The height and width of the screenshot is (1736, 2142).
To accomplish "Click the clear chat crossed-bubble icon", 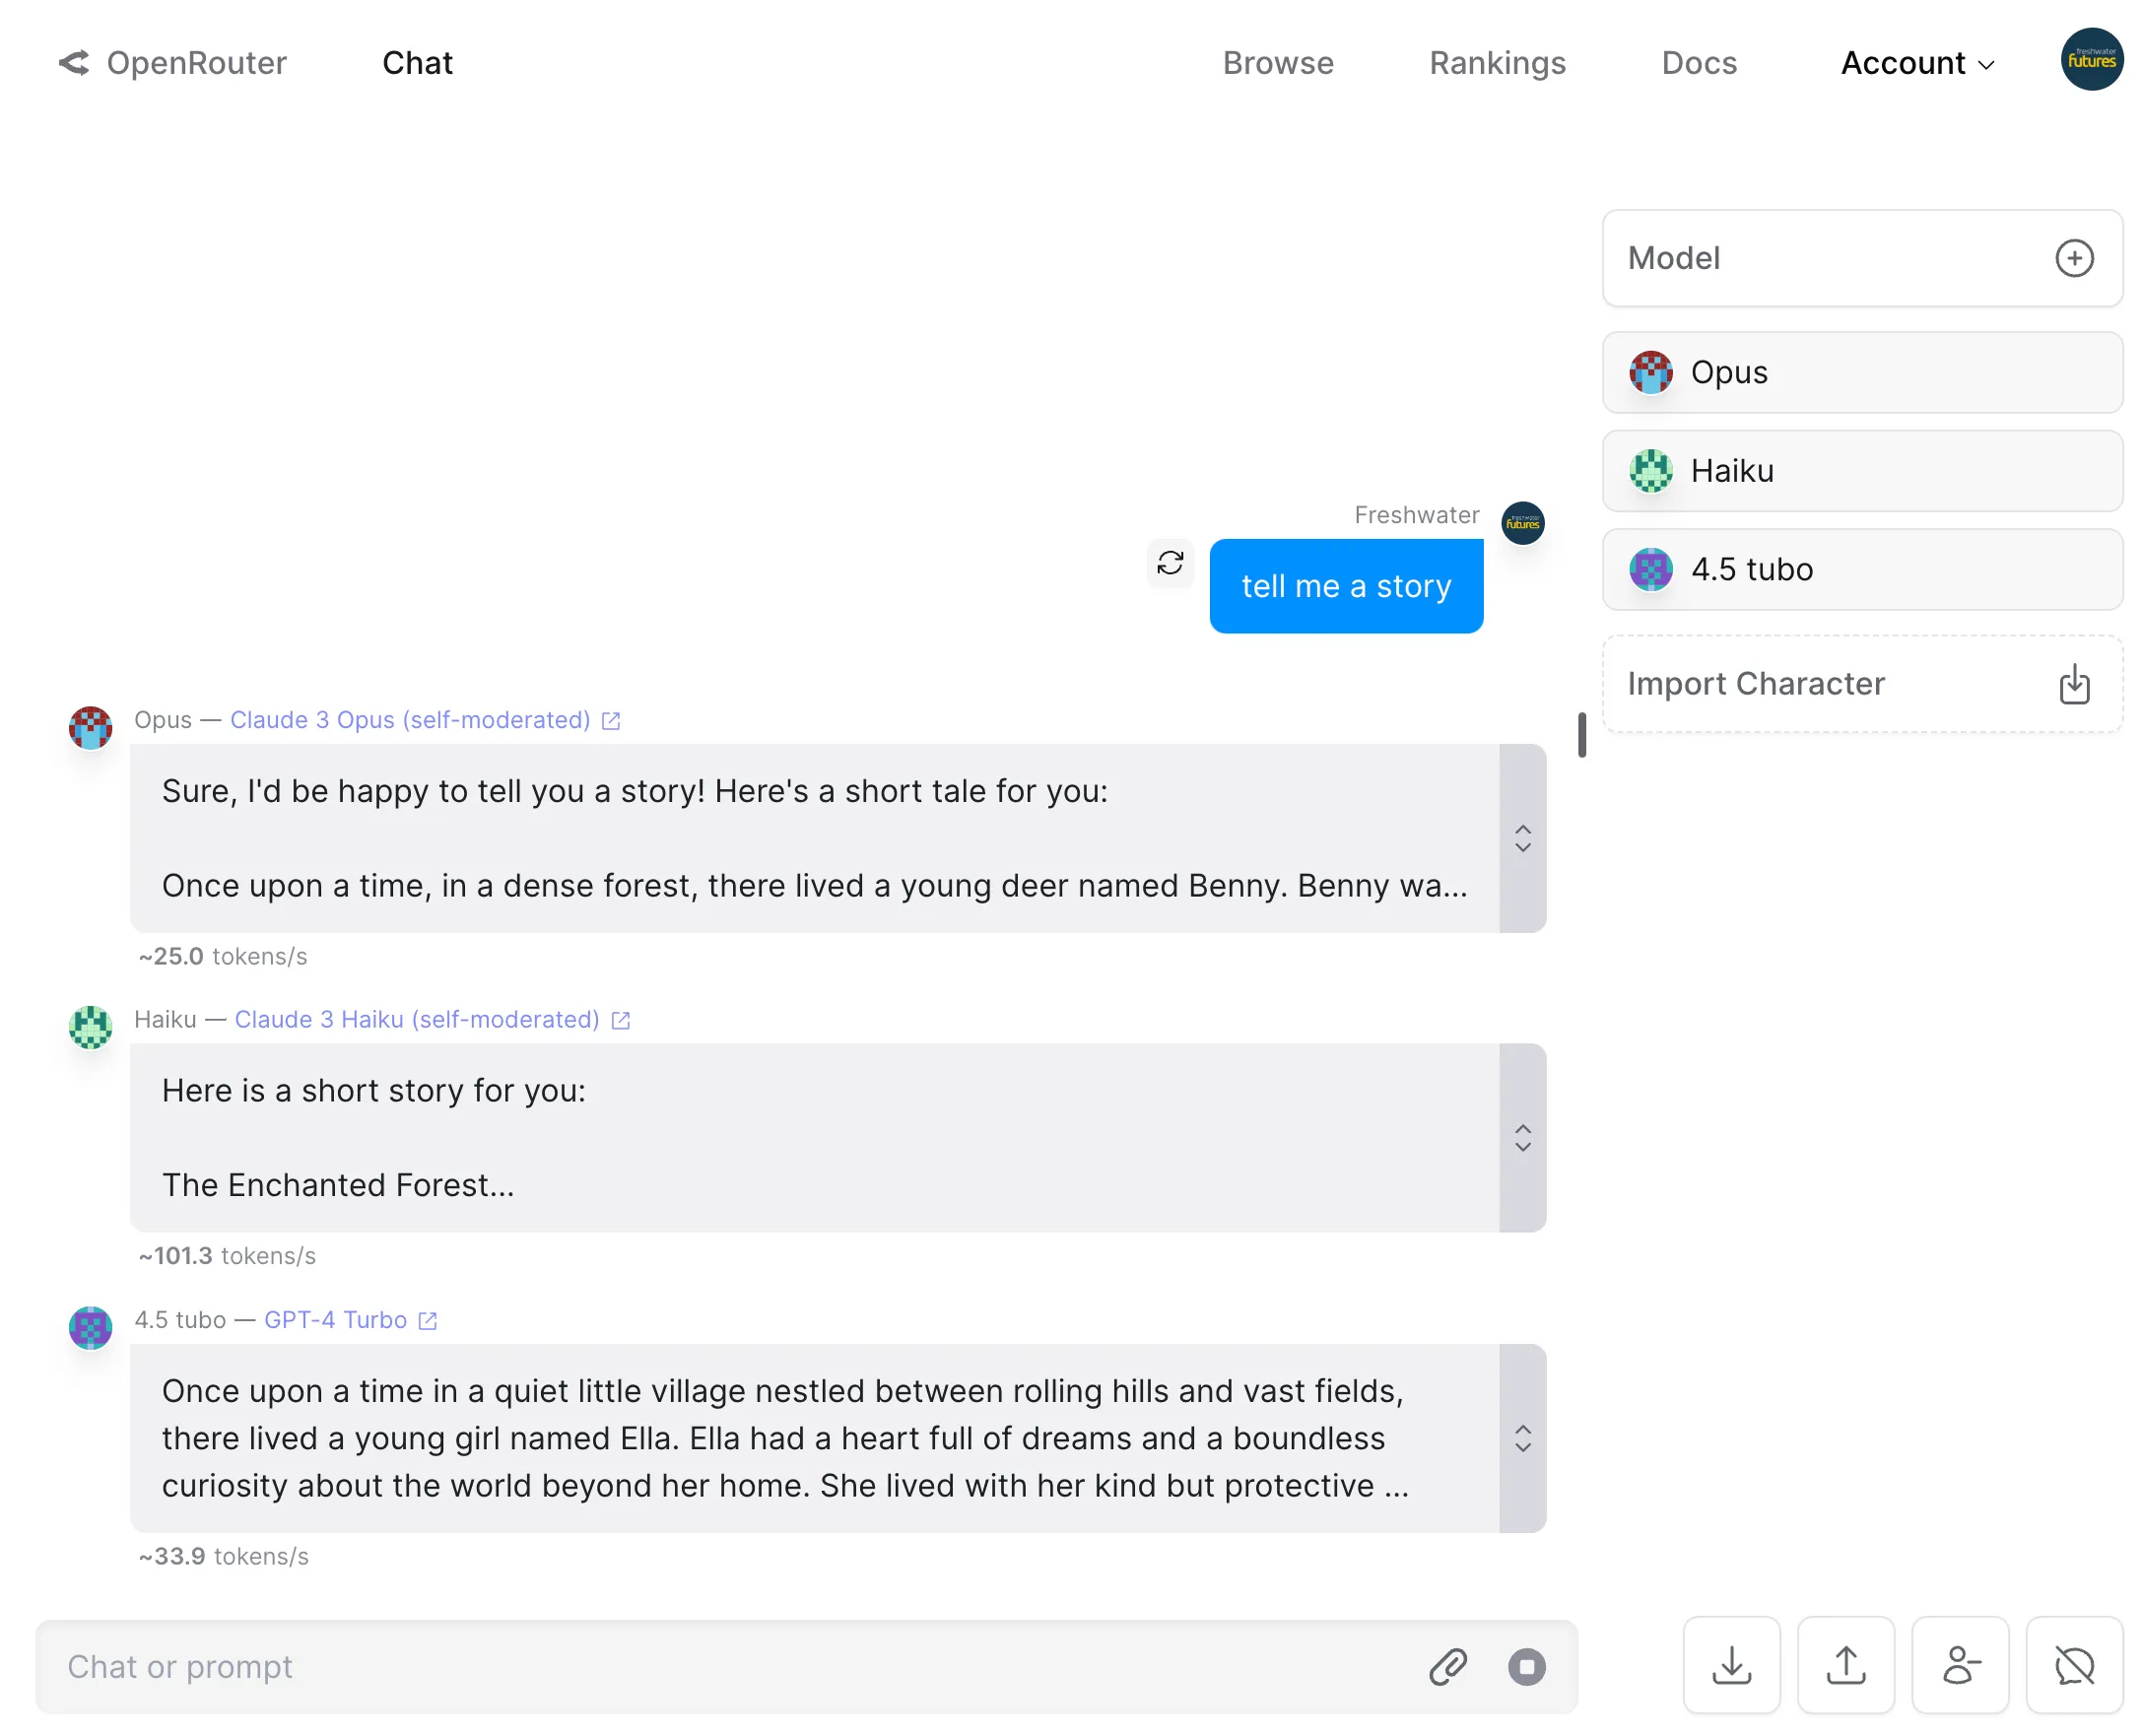I will click(2073, 1665).
